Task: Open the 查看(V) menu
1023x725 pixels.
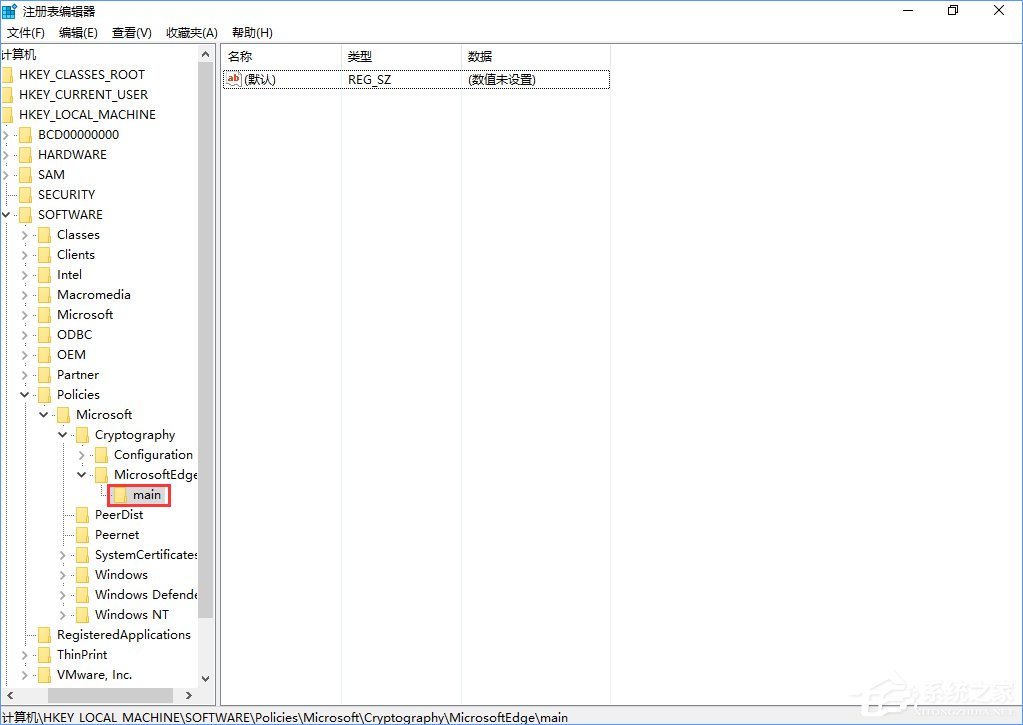Action: tap(131, 32)
